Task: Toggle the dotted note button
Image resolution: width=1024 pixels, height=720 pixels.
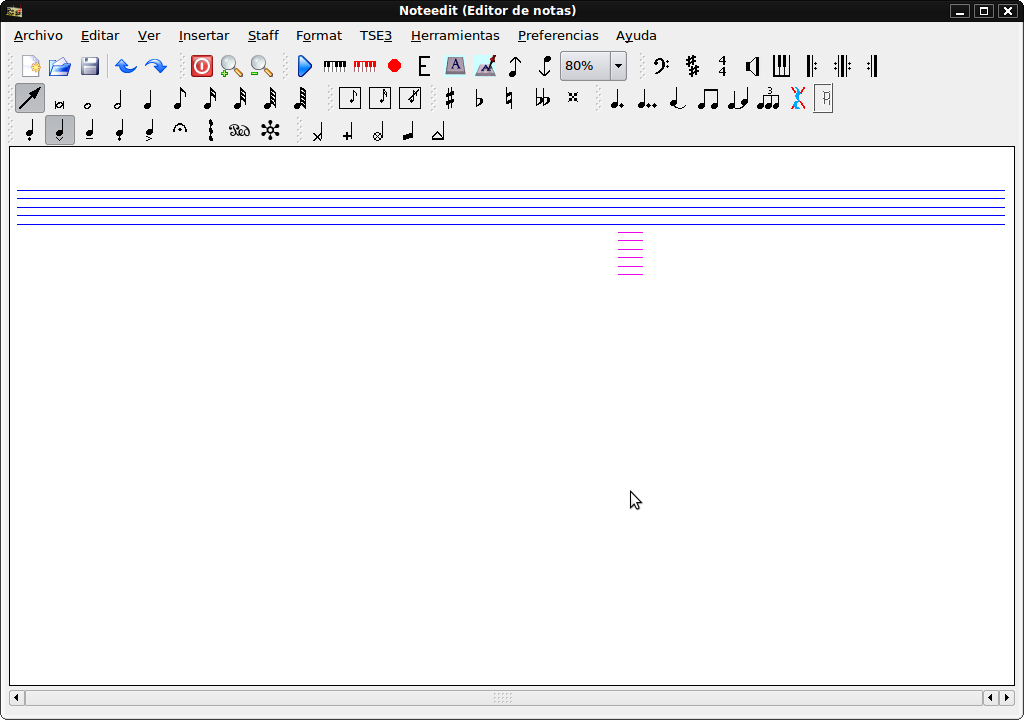Action: tap(617, 99)
